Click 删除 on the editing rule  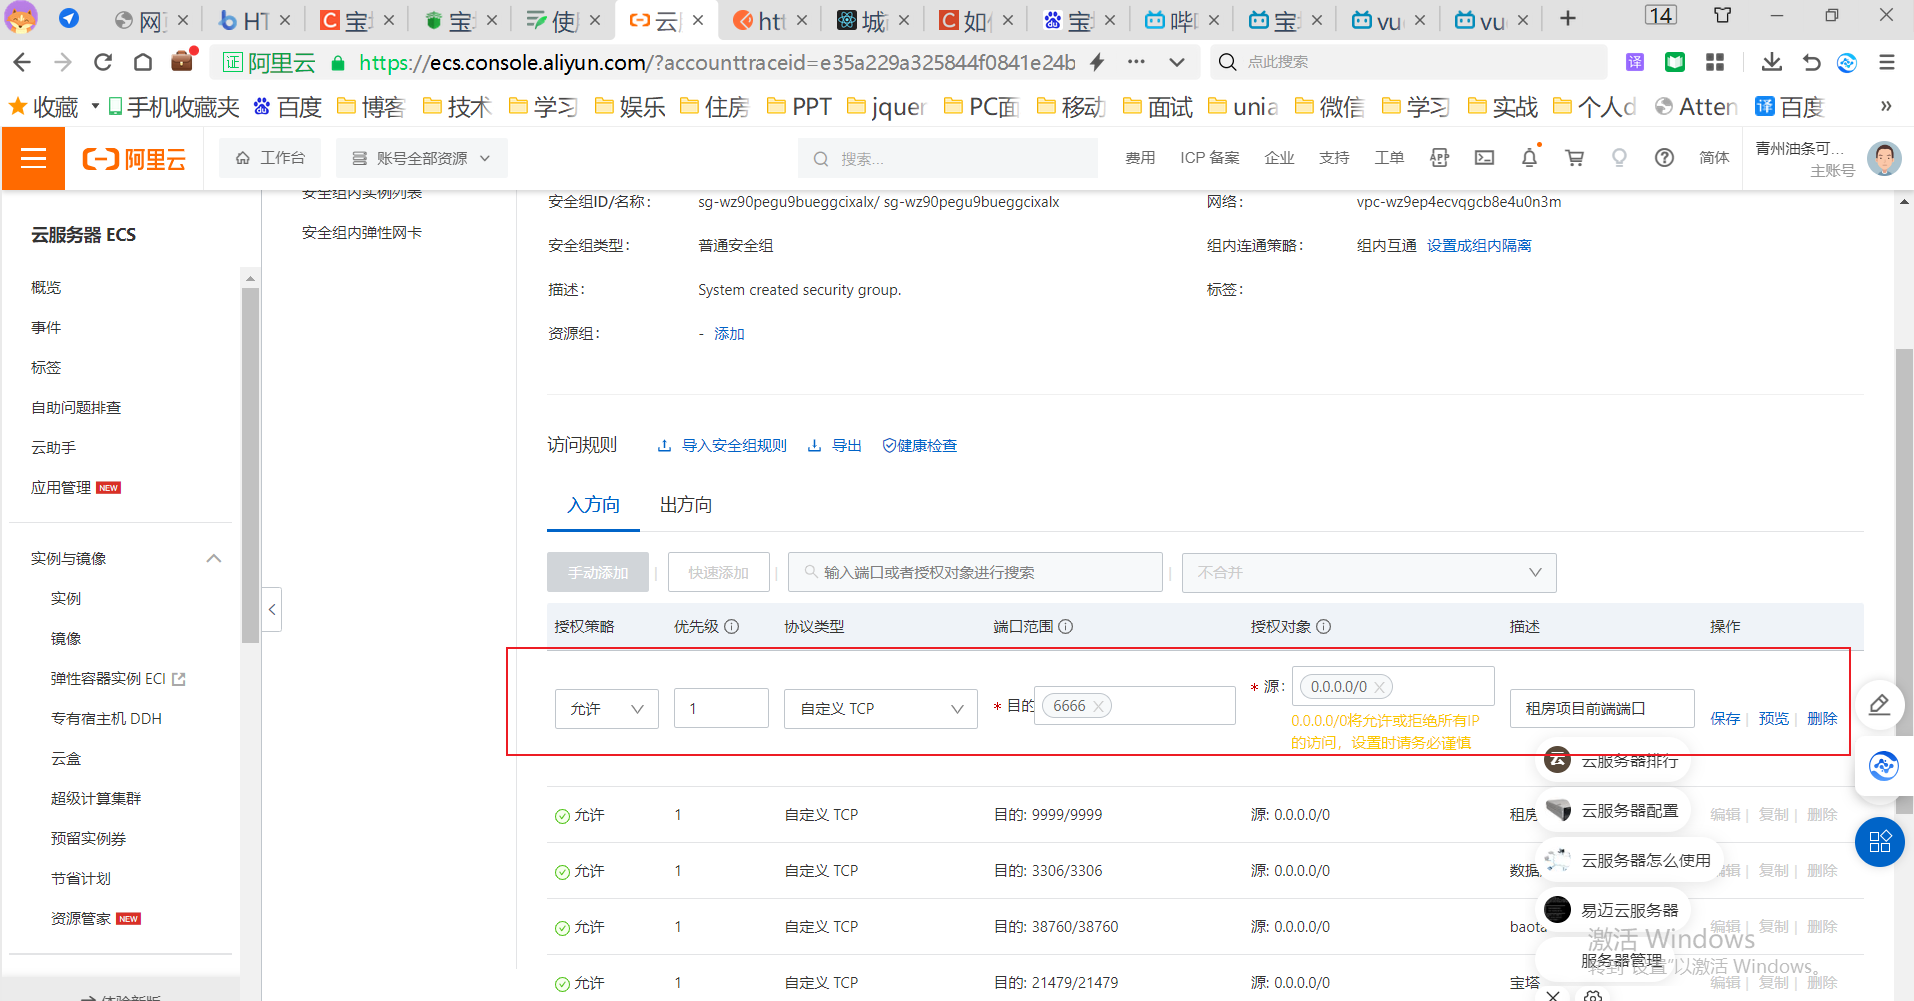pos(1822,718)
